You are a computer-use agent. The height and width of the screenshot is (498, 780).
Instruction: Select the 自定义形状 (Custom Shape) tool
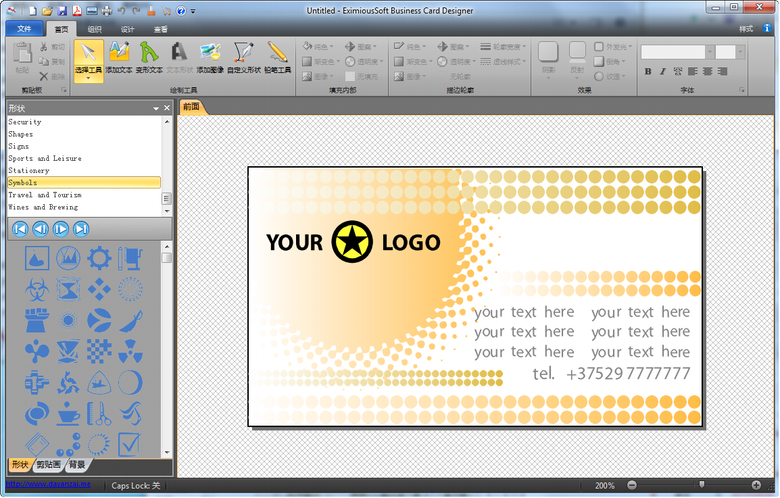243,56
